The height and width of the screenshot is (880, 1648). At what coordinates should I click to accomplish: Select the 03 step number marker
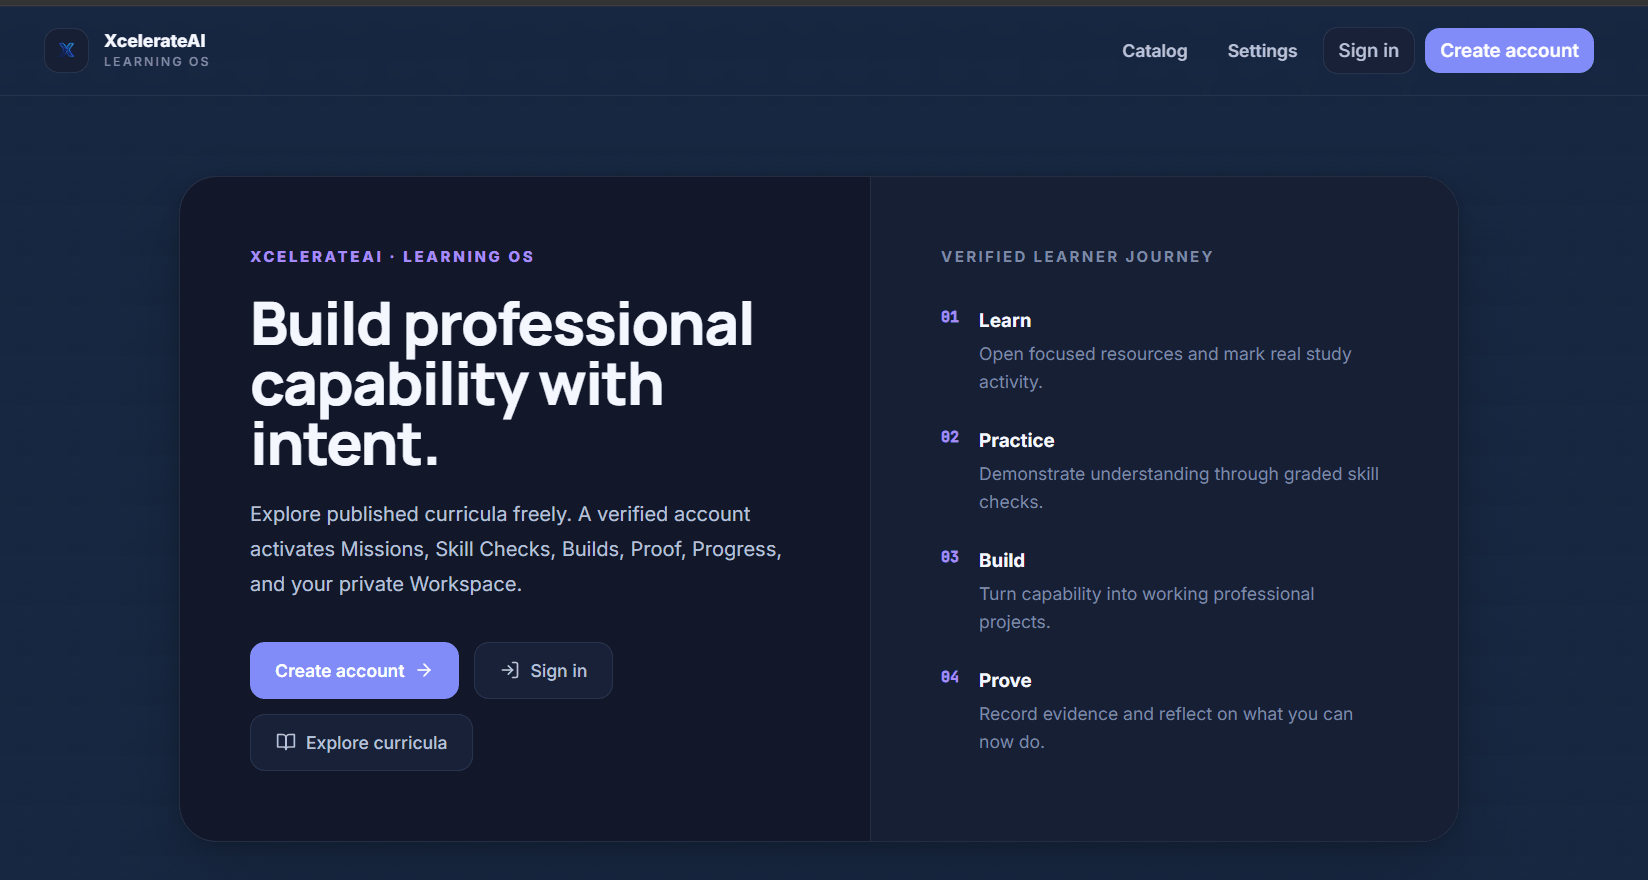950,557
